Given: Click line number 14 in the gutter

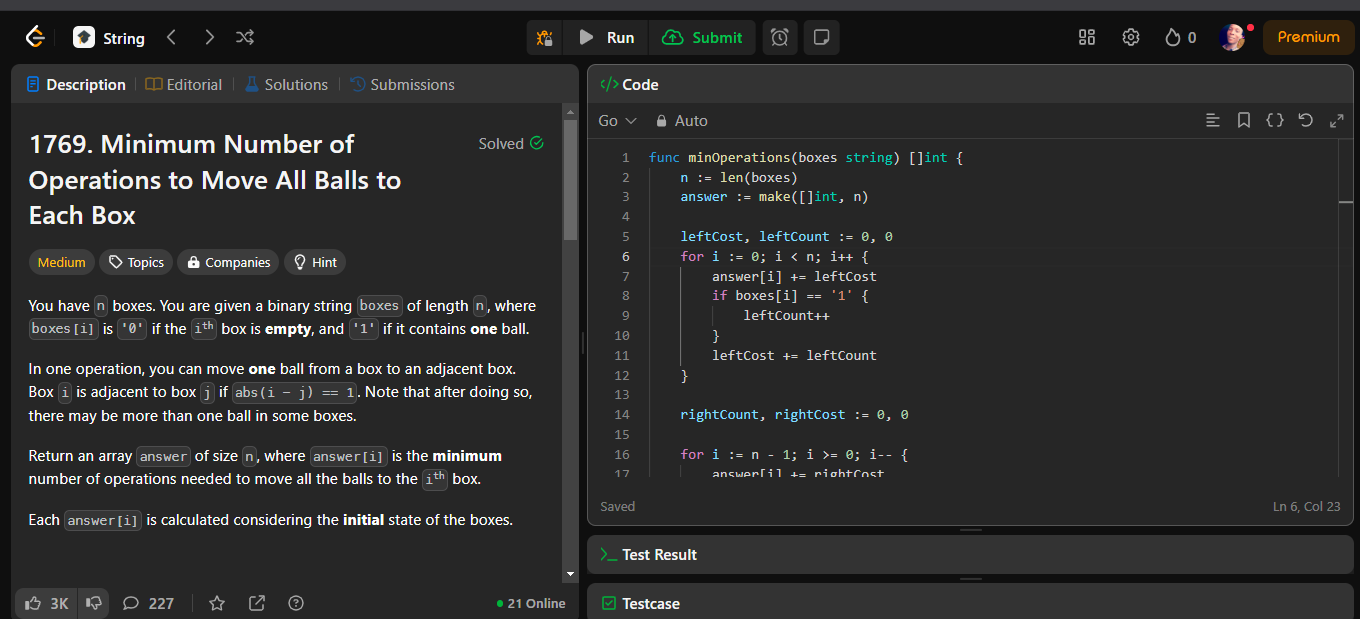Looking at the screenshot, I should coord(623,415).
